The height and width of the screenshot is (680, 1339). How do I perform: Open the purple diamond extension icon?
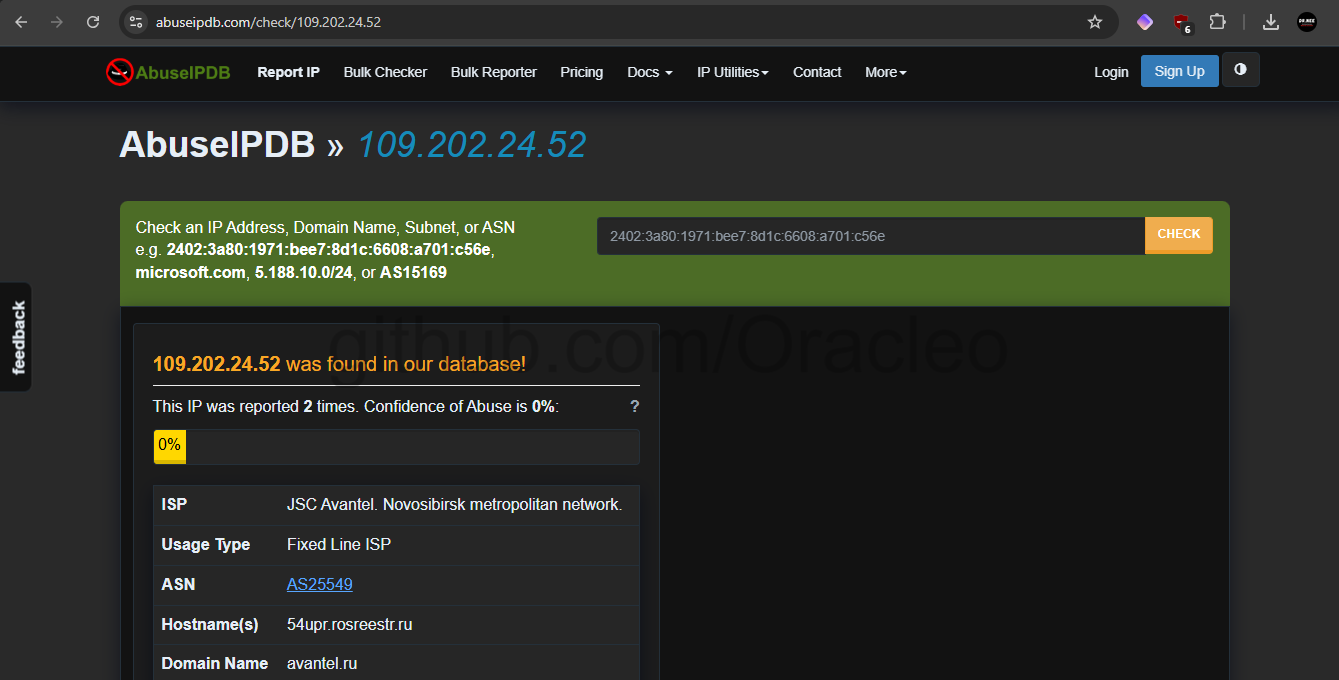pos(1145,22)
